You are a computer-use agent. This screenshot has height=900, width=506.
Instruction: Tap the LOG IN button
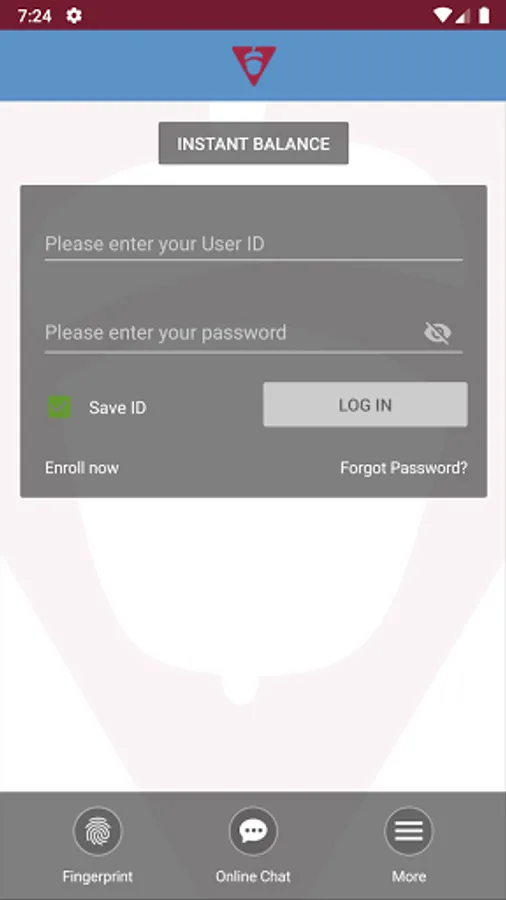coord(365,405)
